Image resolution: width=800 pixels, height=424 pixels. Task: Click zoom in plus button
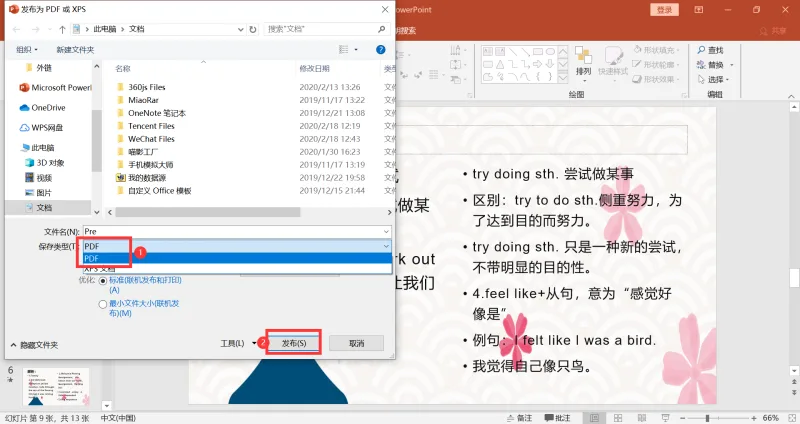(x=754, y=418)
